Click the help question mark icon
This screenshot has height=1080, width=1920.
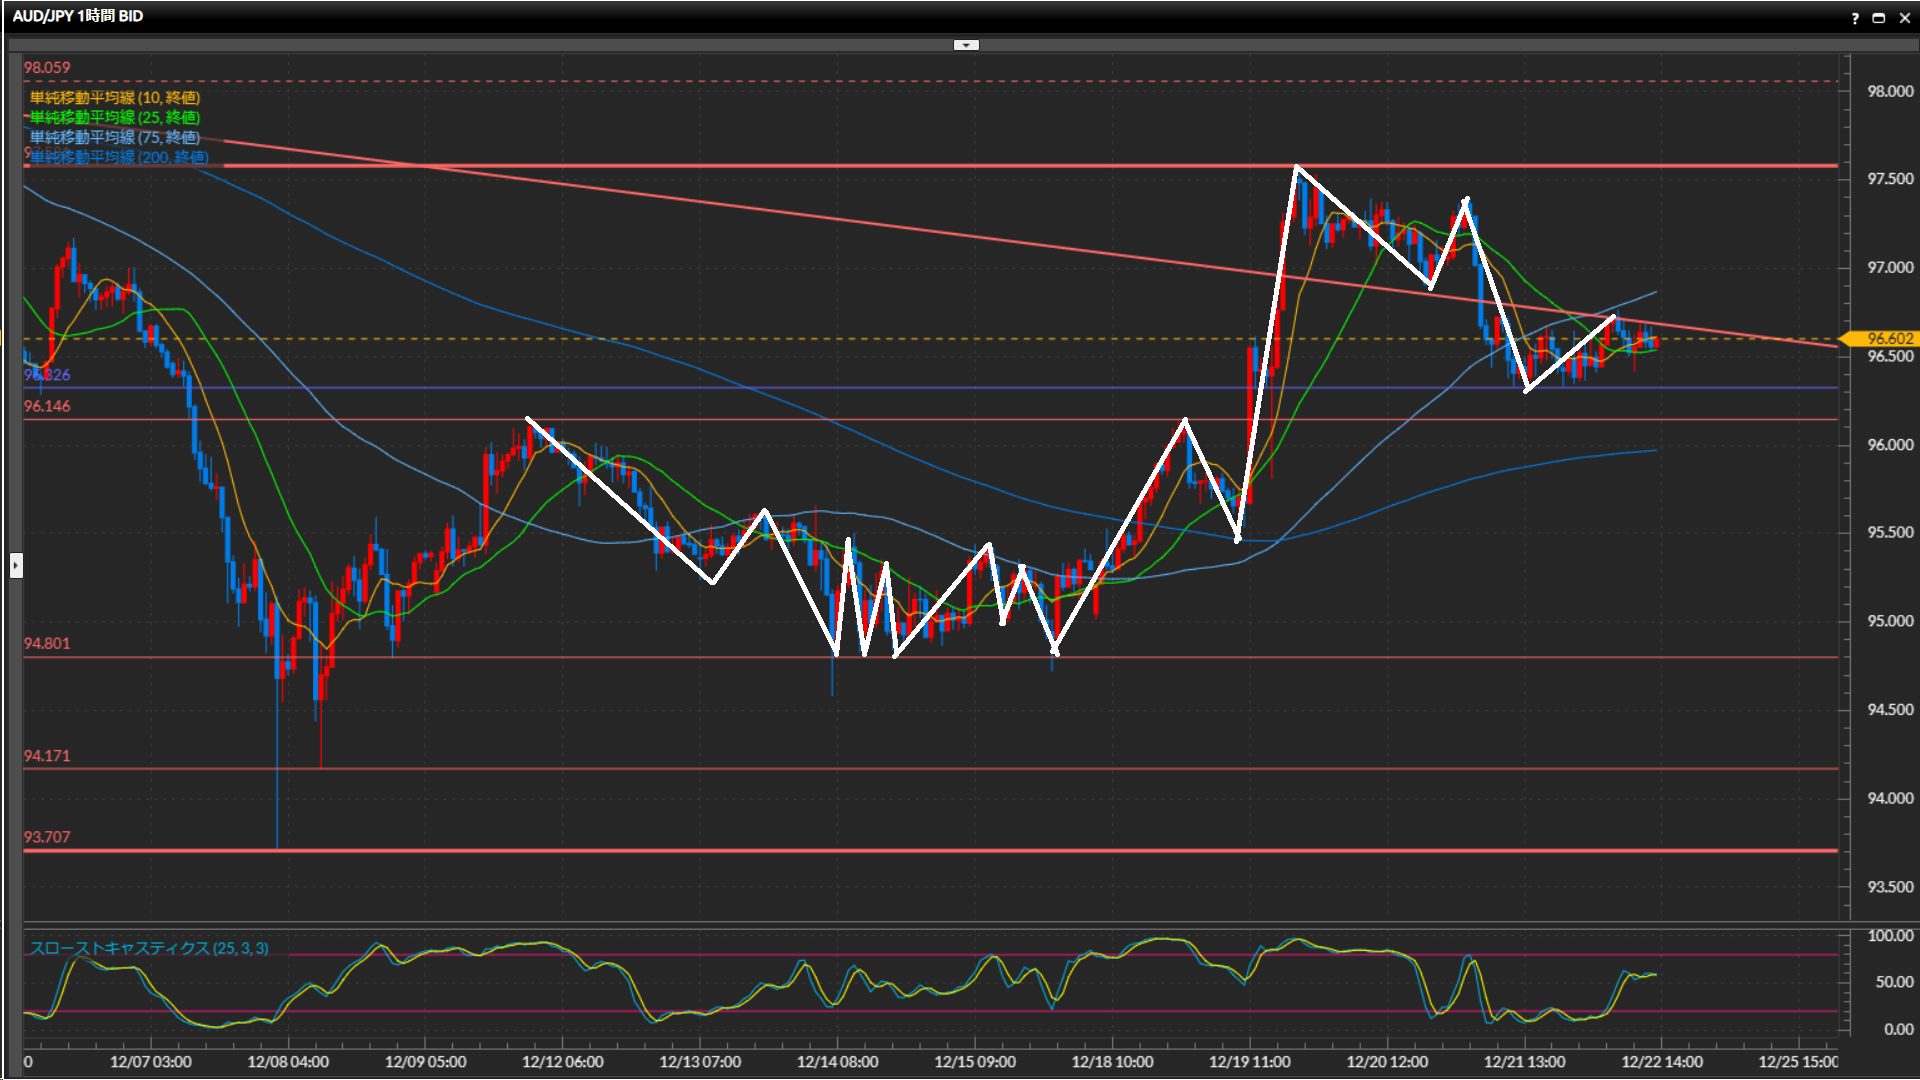(x=1855, y=18)
